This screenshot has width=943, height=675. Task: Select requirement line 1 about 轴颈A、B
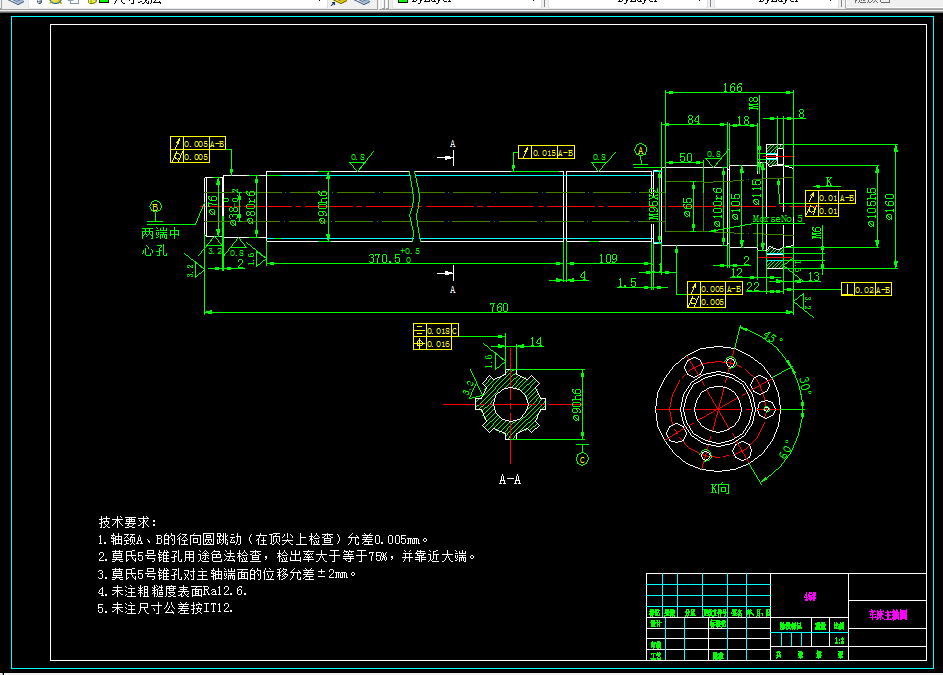[263, 540]
